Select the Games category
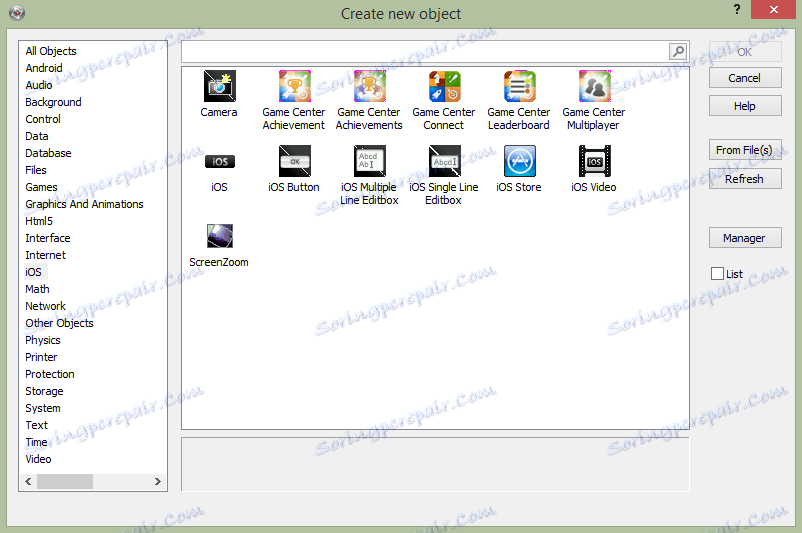This screenshot has width=802, height=533. tap(41, 187)
